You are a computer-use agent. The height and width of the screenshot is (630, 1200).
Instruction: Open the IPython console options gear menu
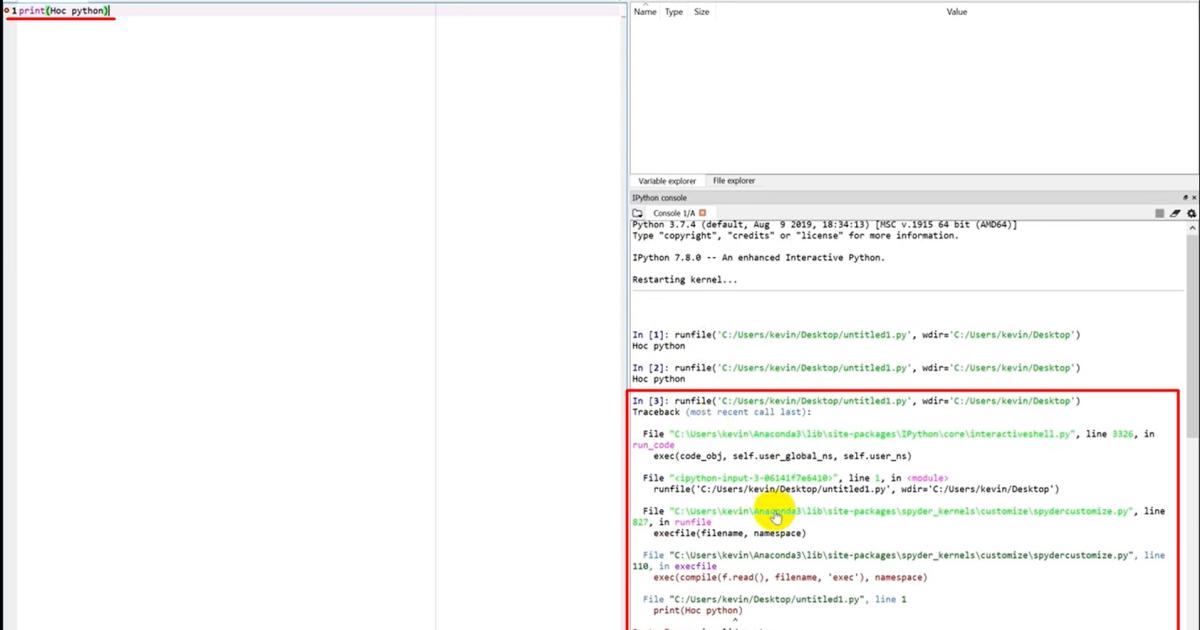(x=1191, y=213)
